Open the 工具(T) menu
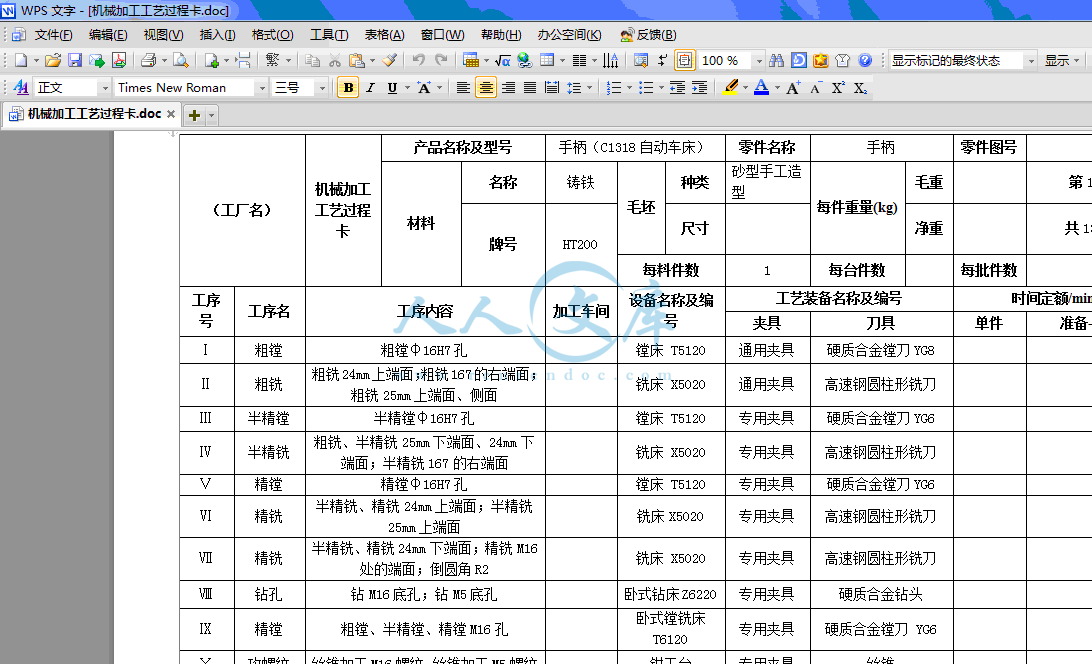1092x664 pixels. click(x=329, y=35)
